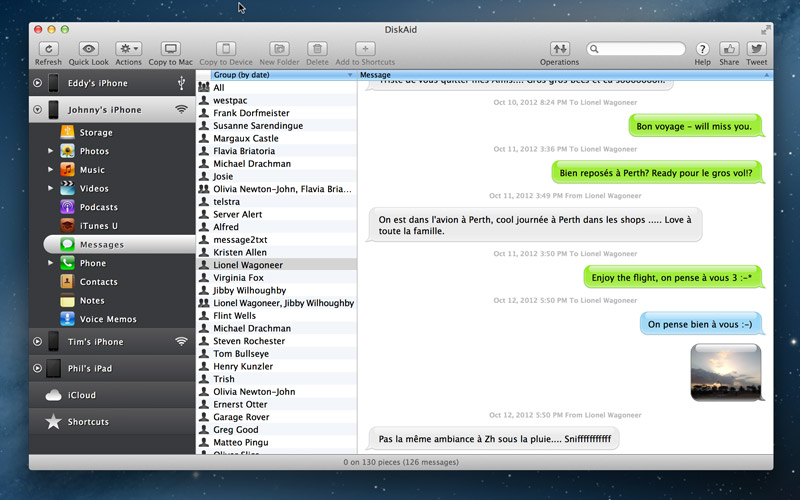Open the Shortcuts sidebar section
Image resolution: width=800 pixels, height=500 pixels.
point(88,422)
